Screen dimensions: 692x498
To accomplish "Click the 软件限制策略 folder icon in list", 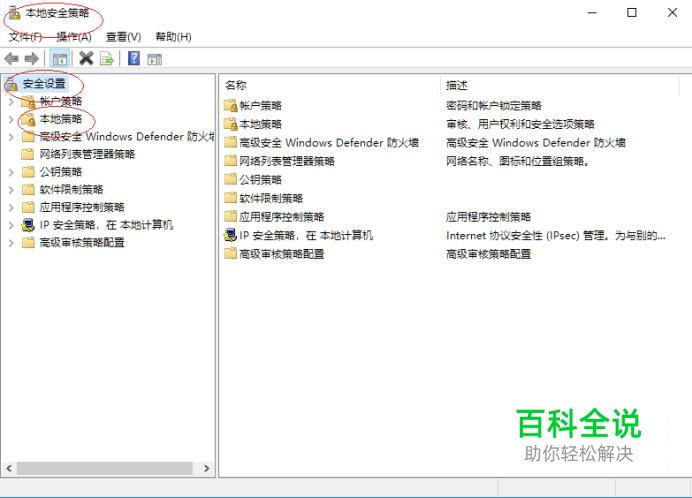I will click(x=231, y=198).
